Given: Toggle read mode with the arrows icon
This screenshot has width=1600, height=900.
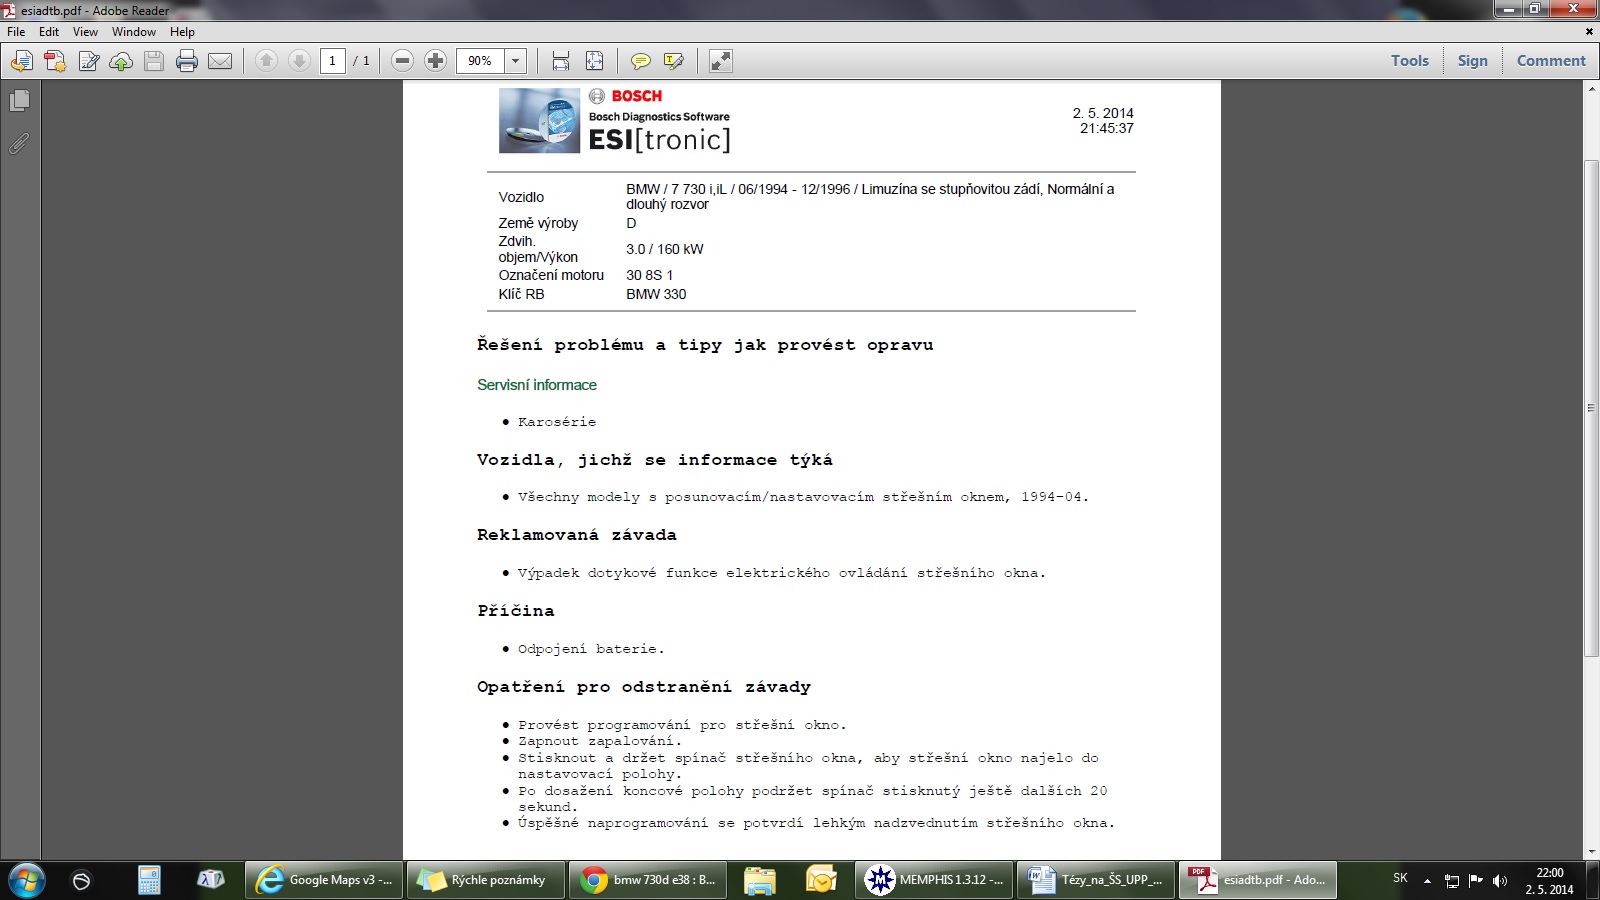Looking at the screenshot, I should click(x=720, y=61).
